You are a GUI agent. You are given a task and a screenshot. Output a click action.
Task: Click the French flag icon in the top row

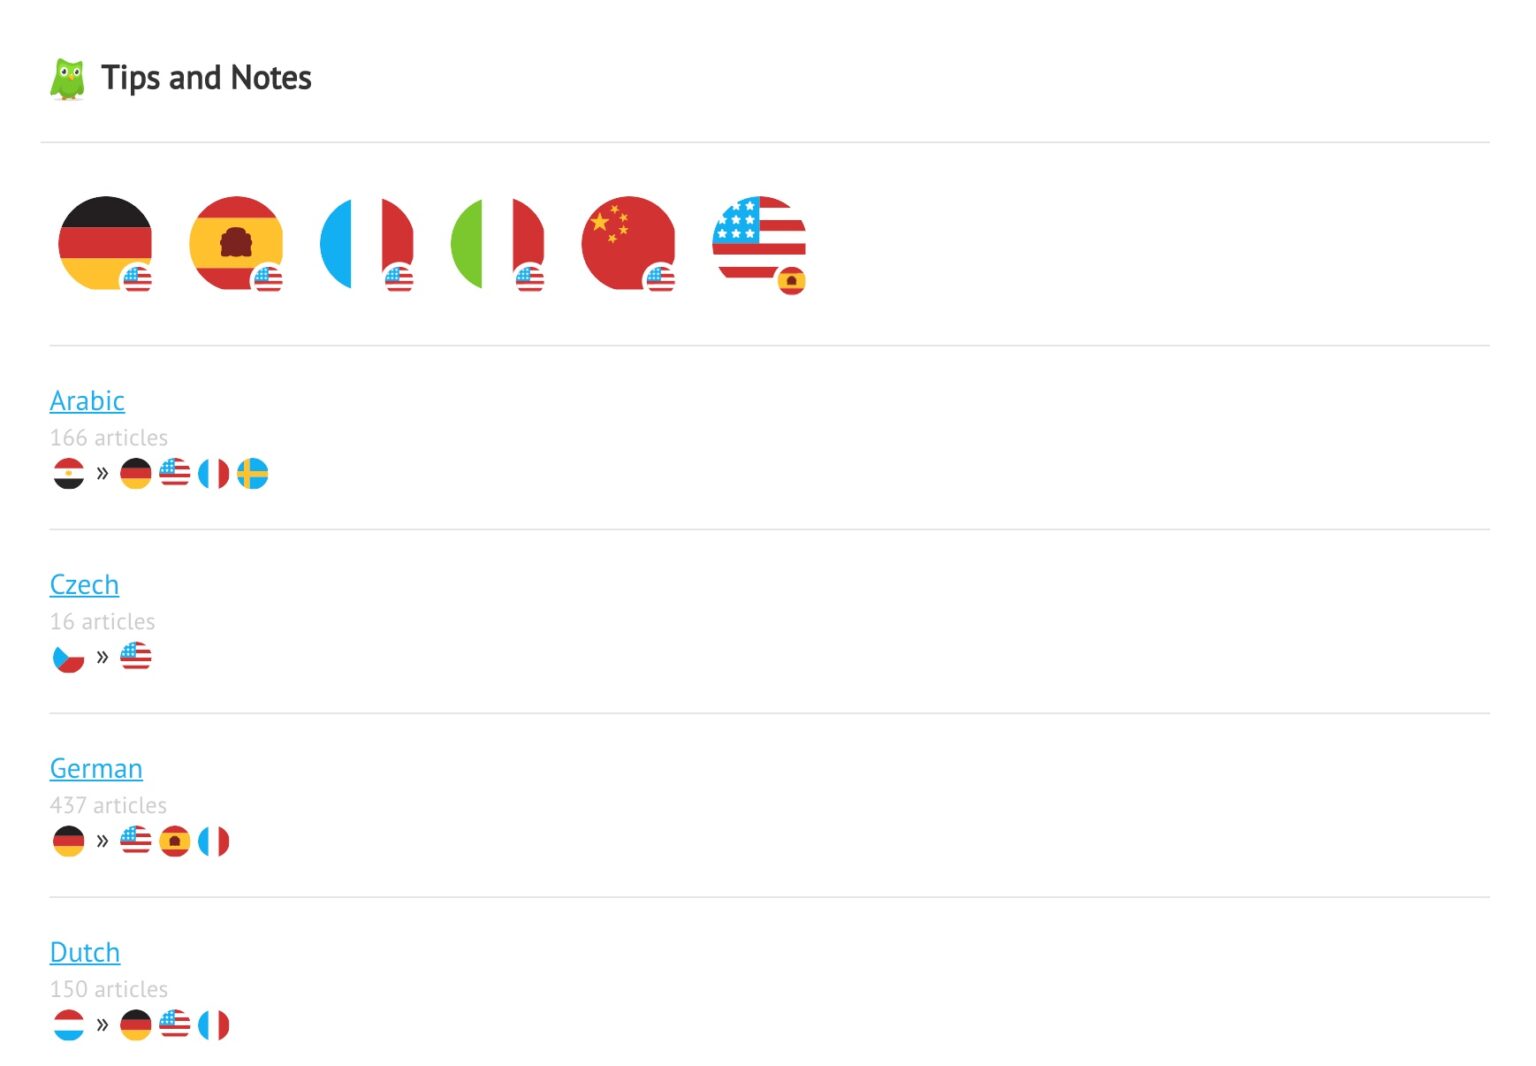pyautogui.click(x=368, y=243)
